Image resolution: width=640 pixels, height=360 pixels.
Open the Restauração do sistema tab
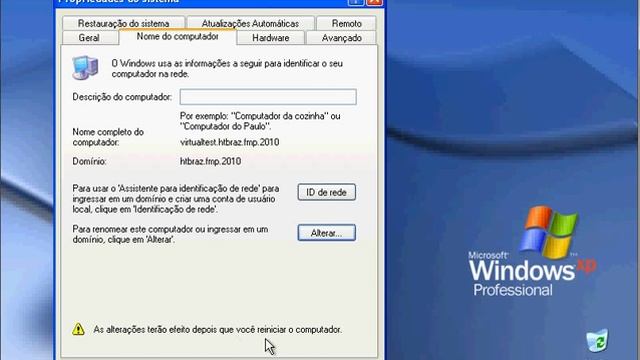tap(123, 23)
